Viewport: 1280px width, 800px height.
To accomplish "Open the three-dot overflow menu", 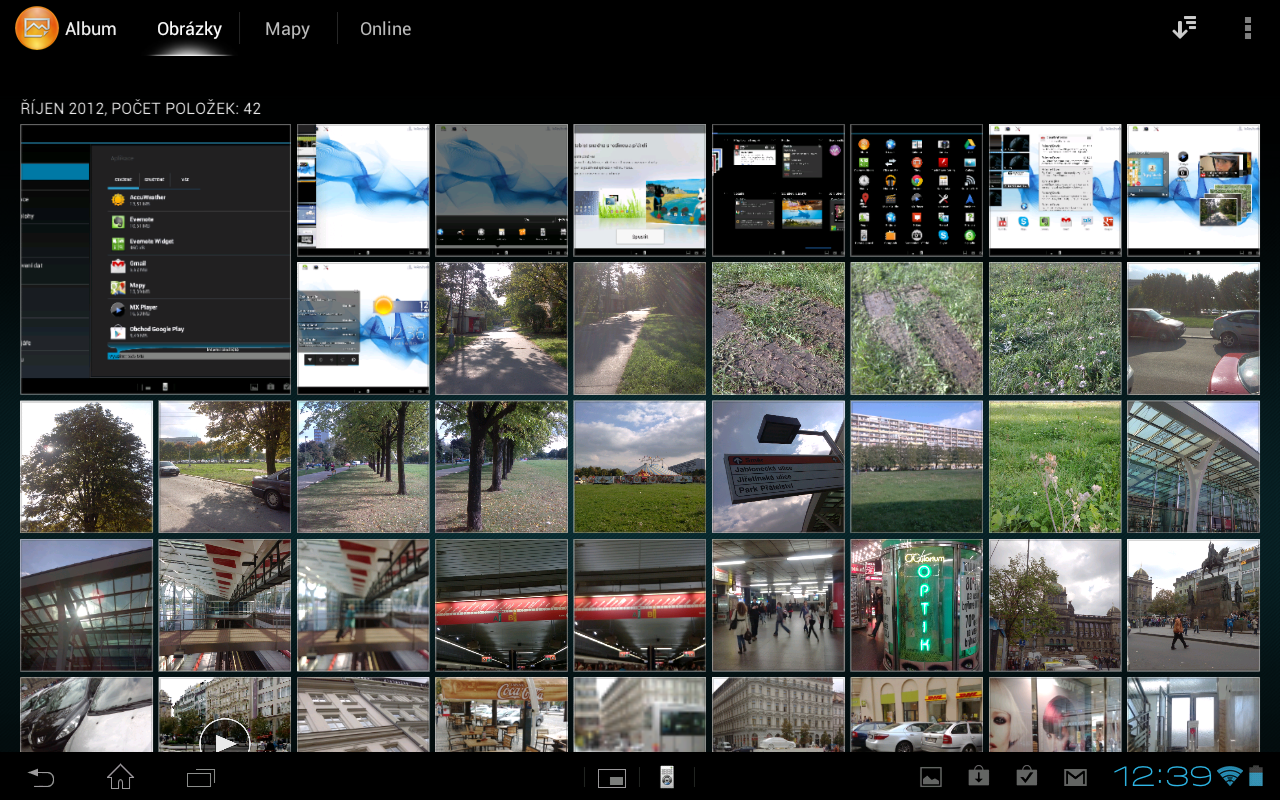I will click(1247, 28).
